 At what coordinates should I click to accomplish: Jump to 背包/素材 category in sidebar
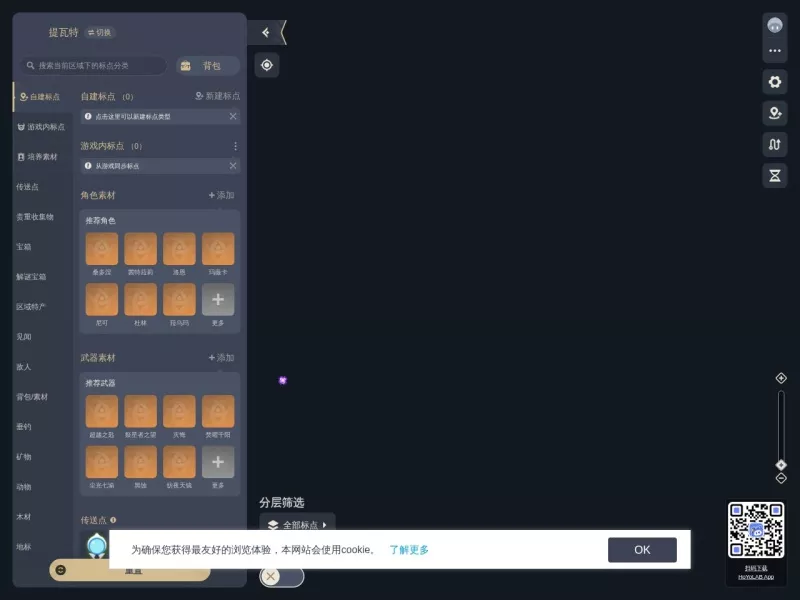(x=32, y=396)
